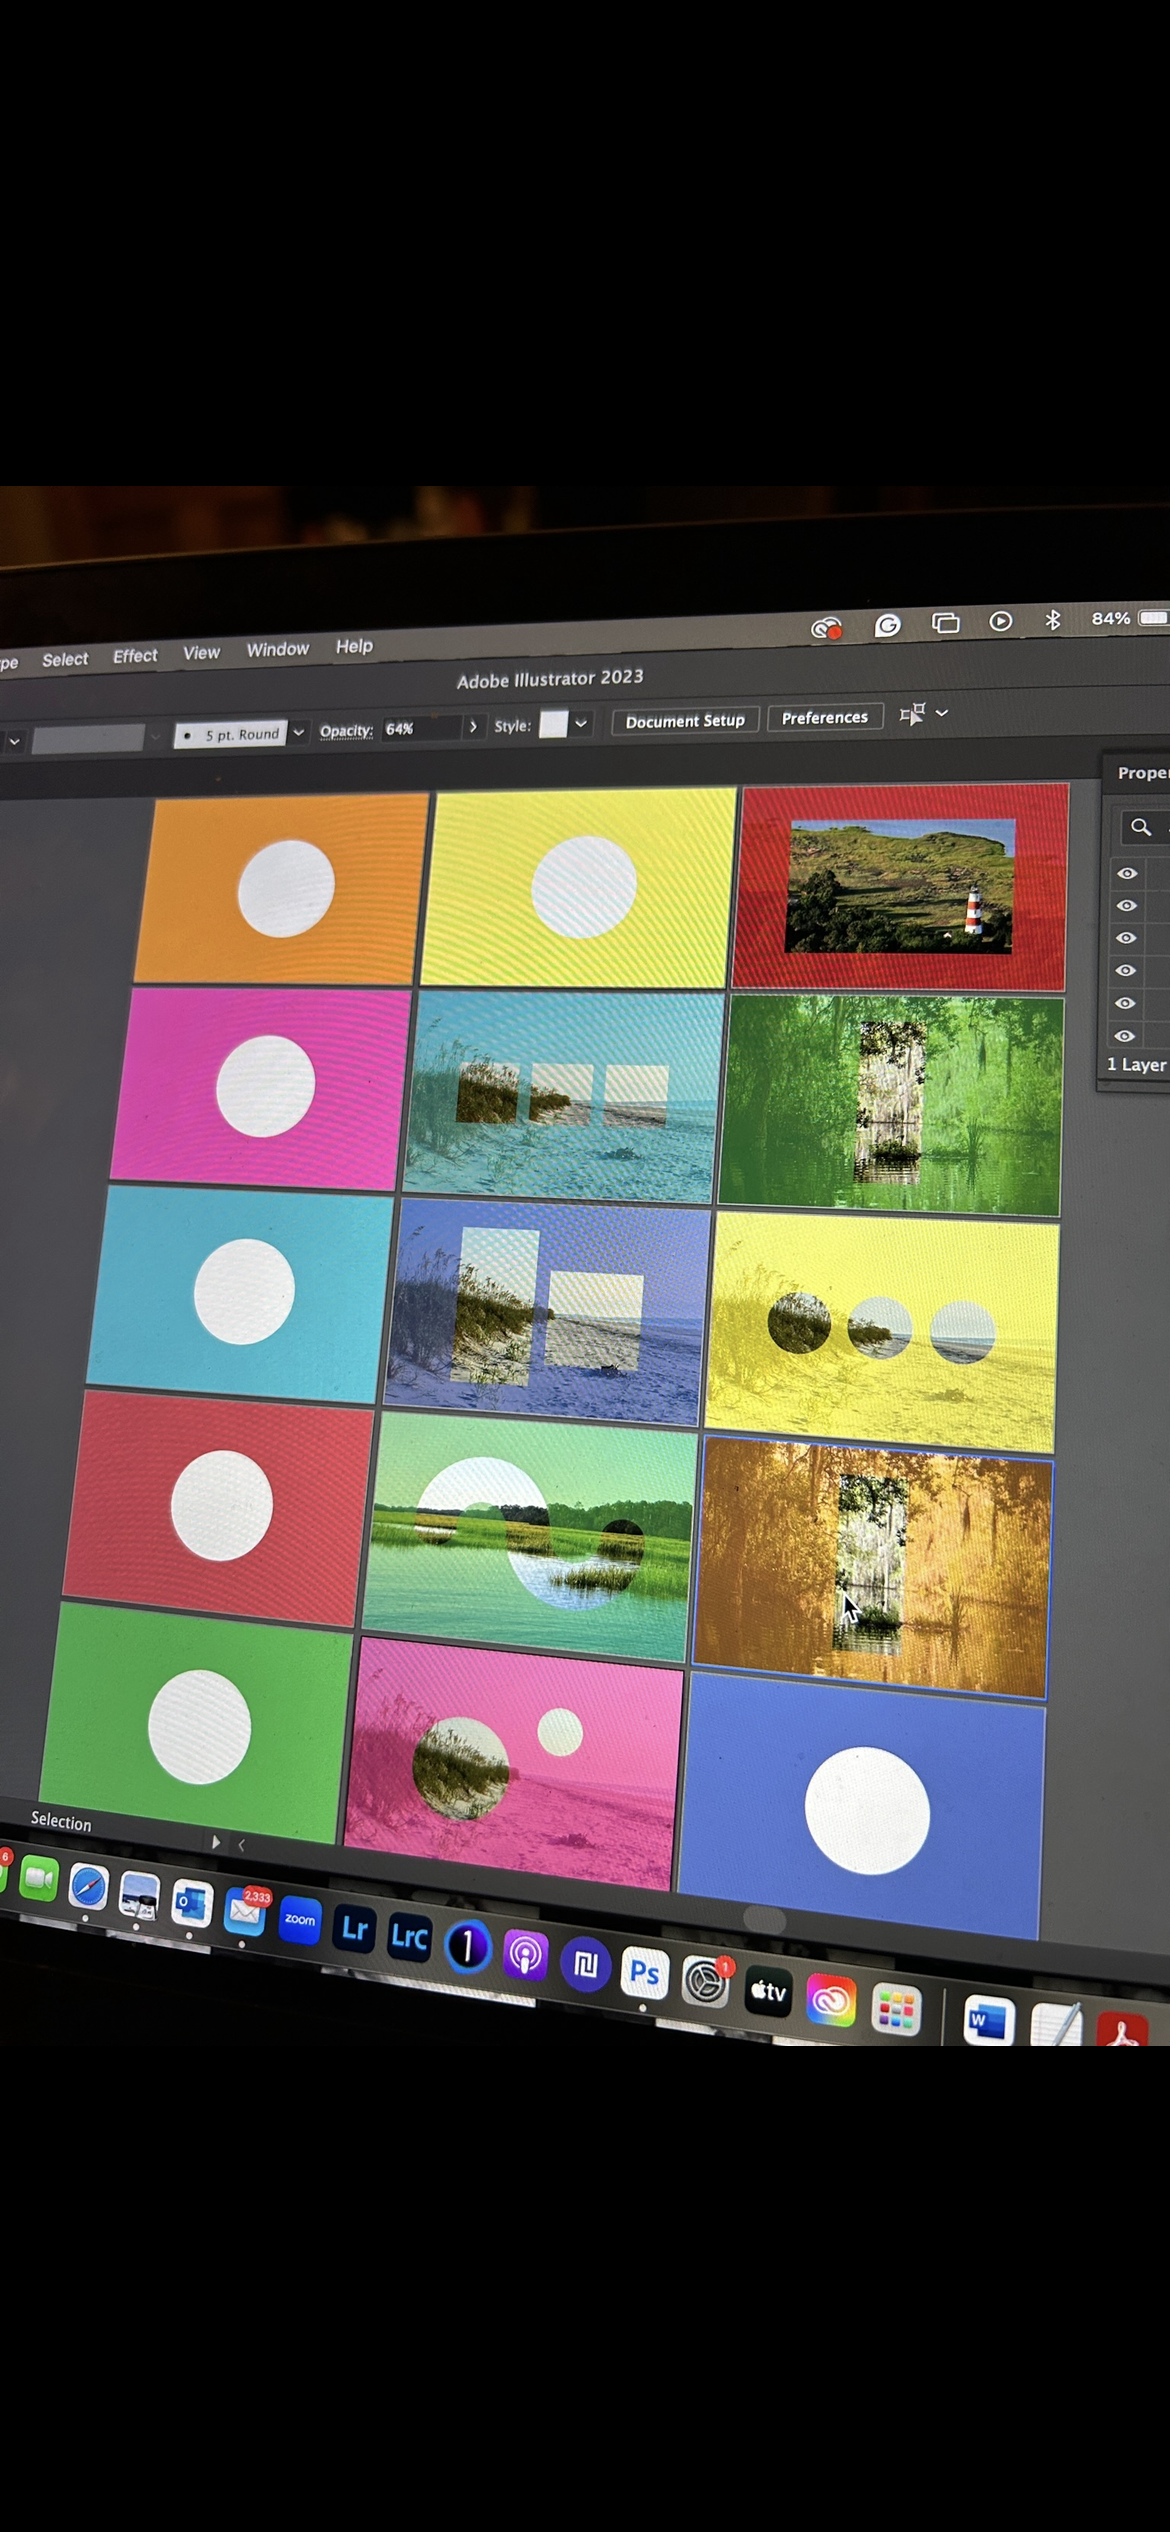Click the Opacity label link

click(346, 731)
